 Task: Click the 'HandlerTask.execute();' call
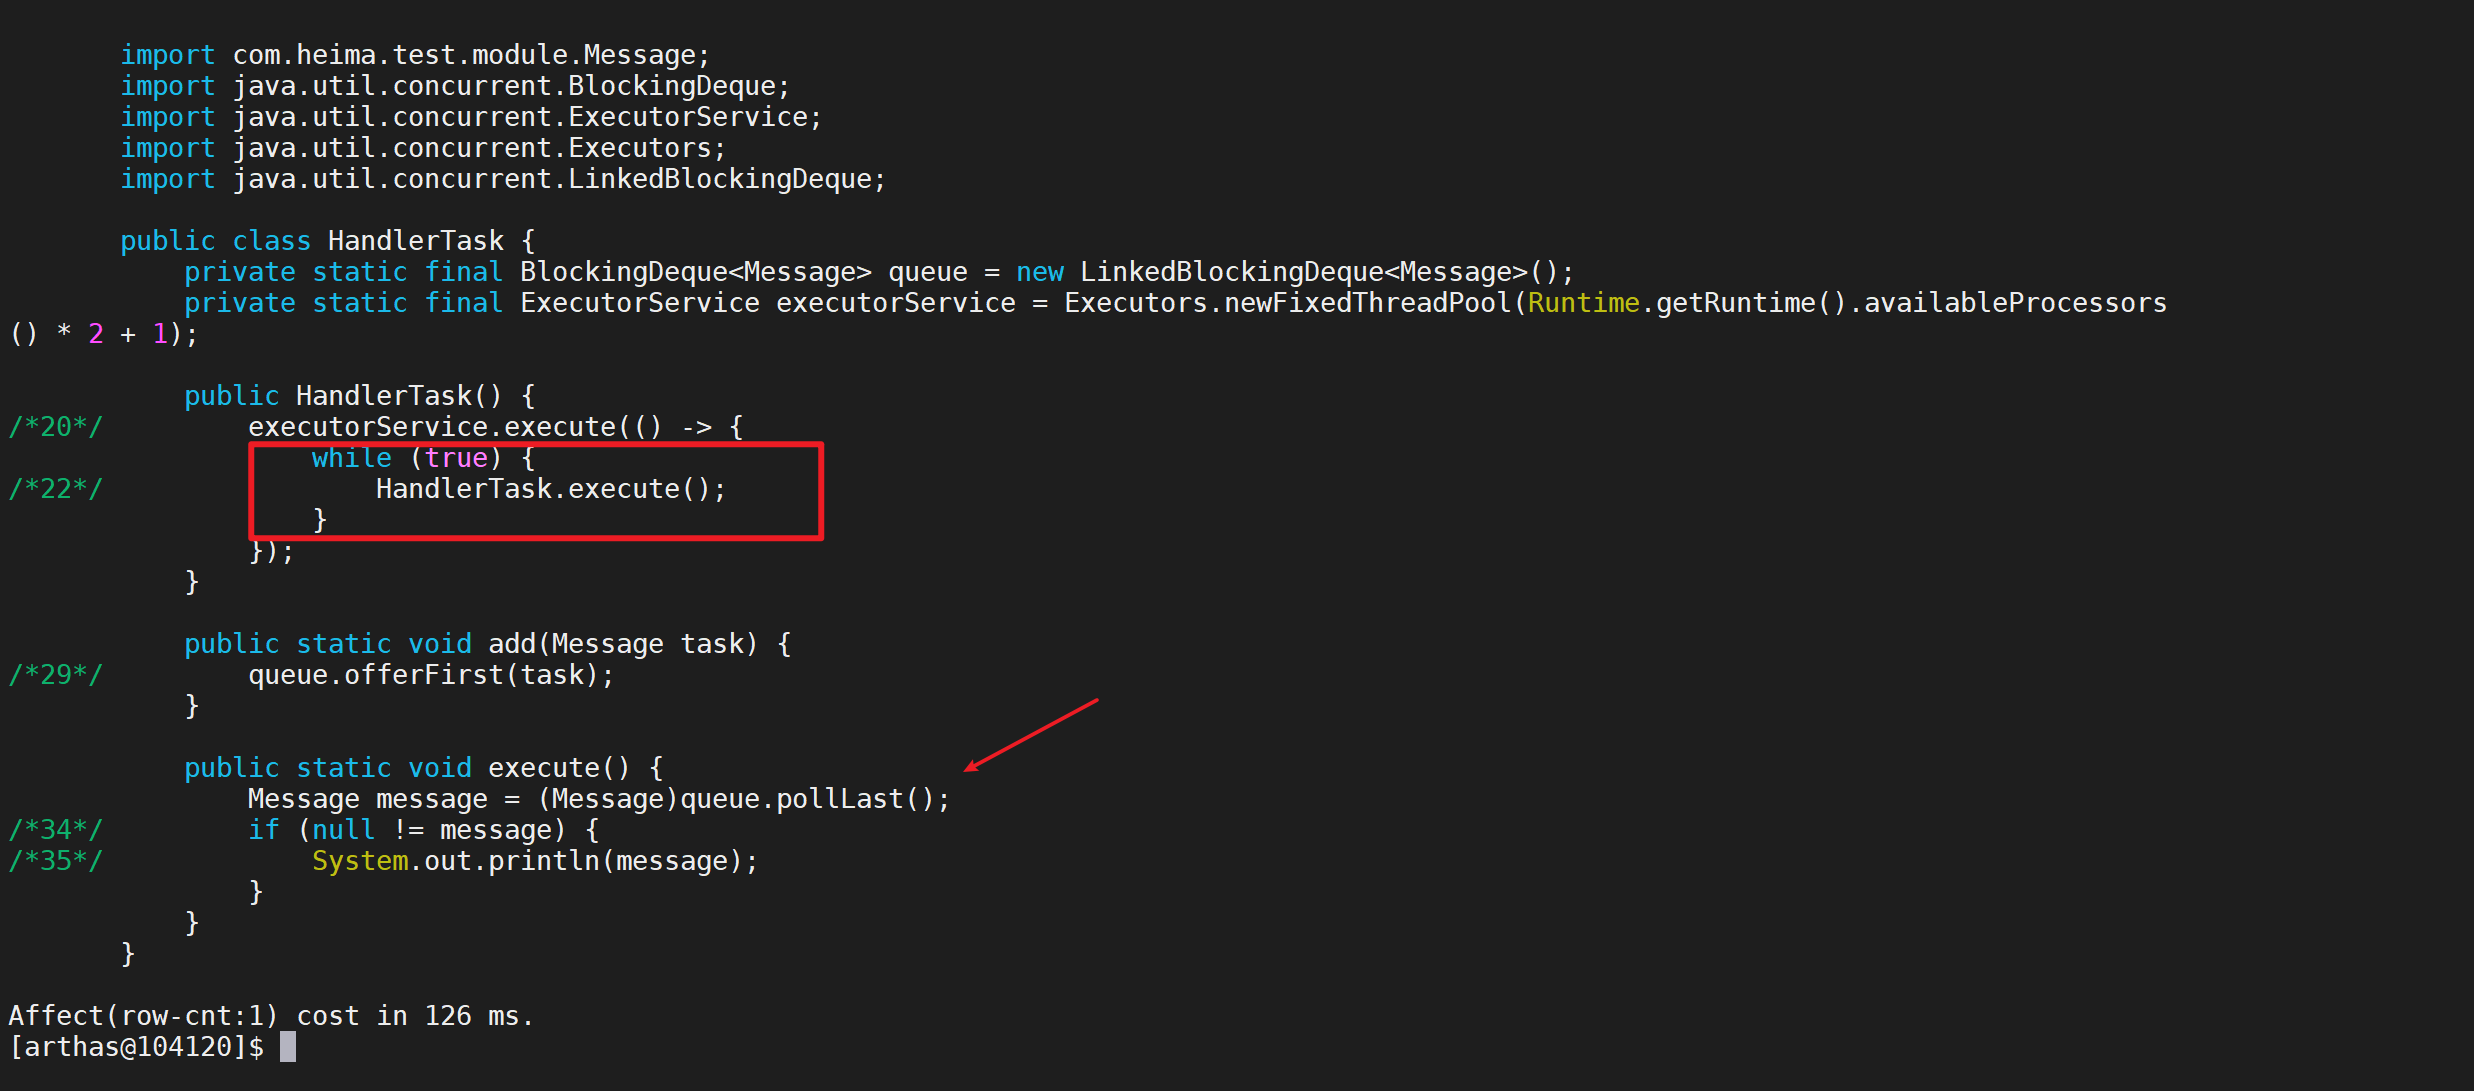(551, 489)
